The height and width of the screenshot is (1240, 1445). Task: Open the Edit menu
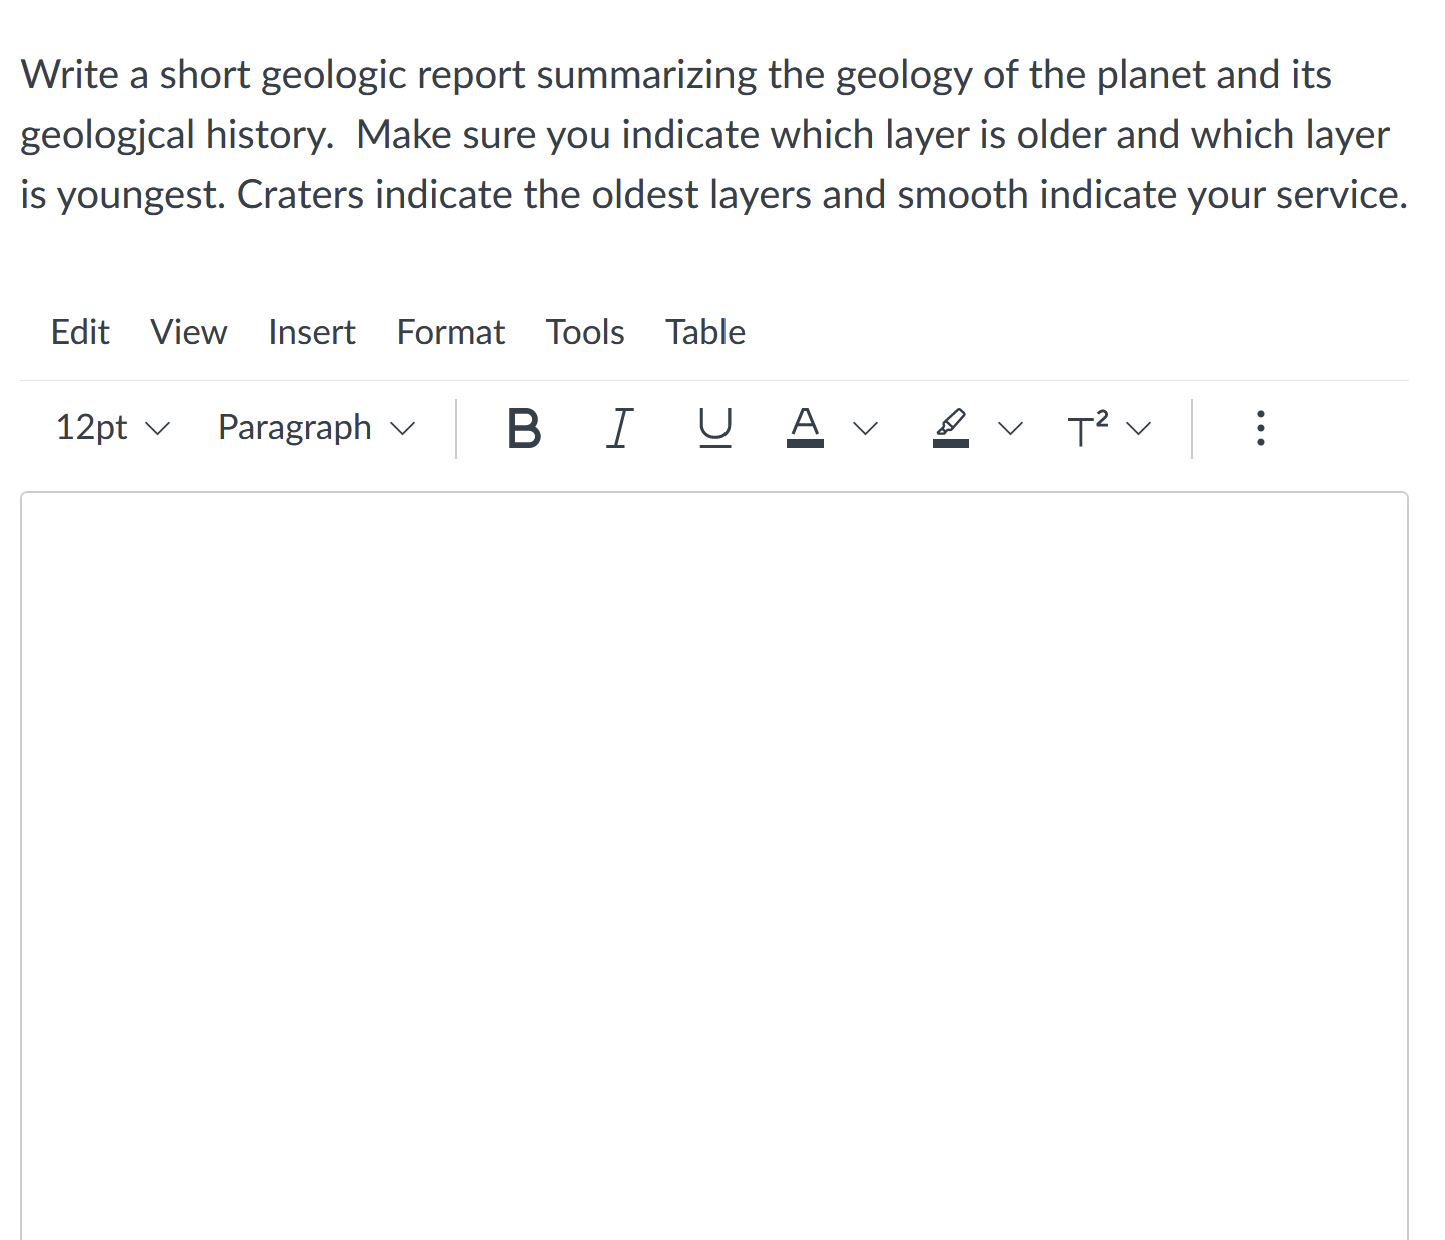coord(79,332)
